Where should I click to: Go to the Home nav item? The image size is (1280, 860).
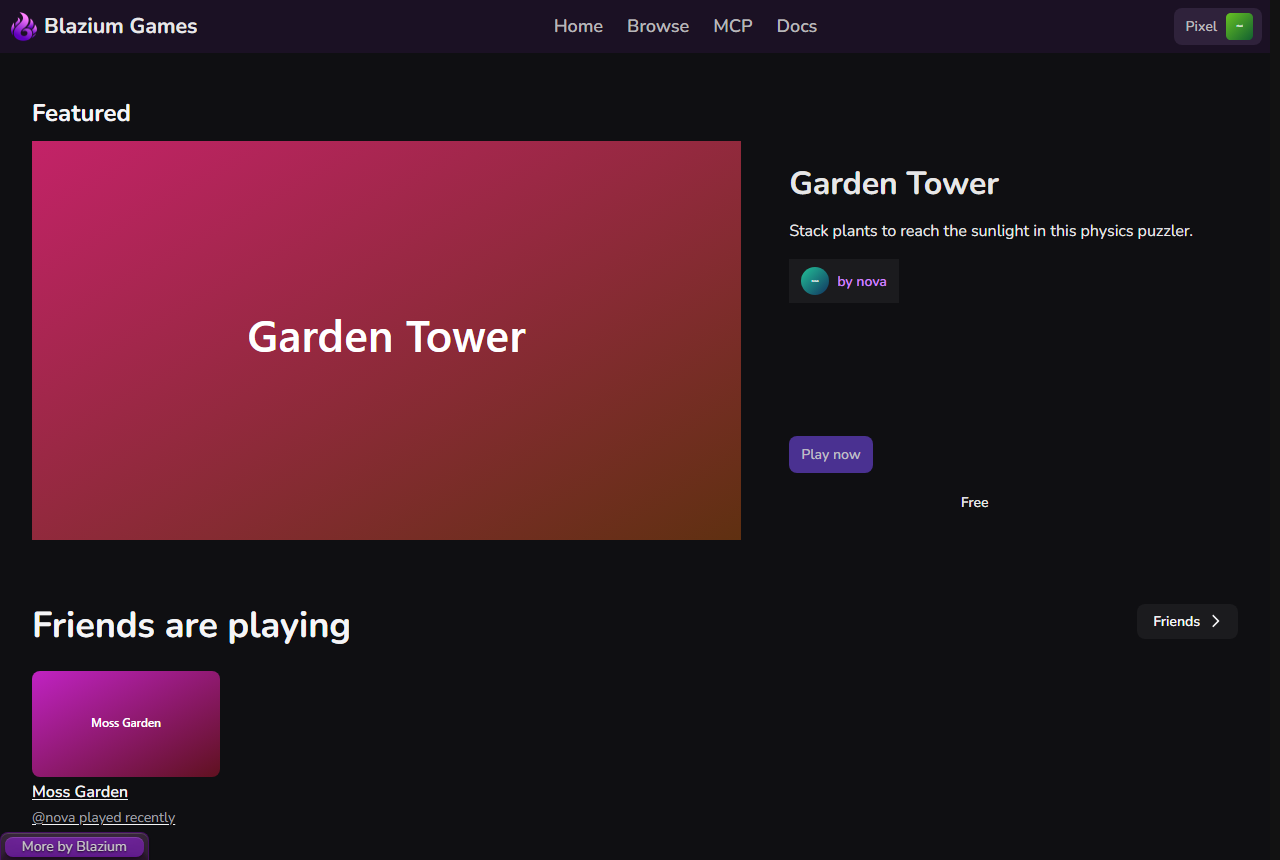click(578, 26)
